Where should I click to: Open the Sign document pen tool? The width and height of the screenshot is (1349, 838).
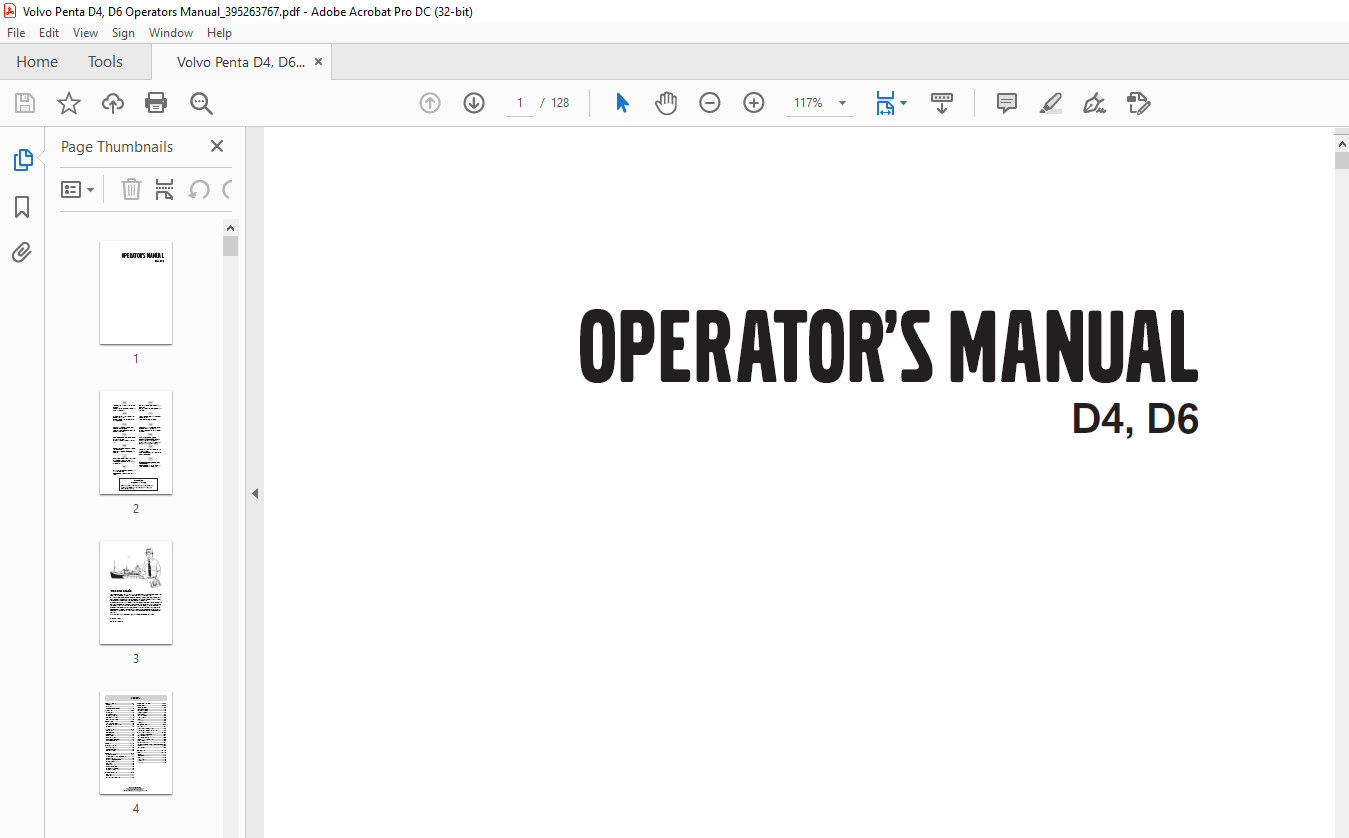click(x=1094, y=103)
